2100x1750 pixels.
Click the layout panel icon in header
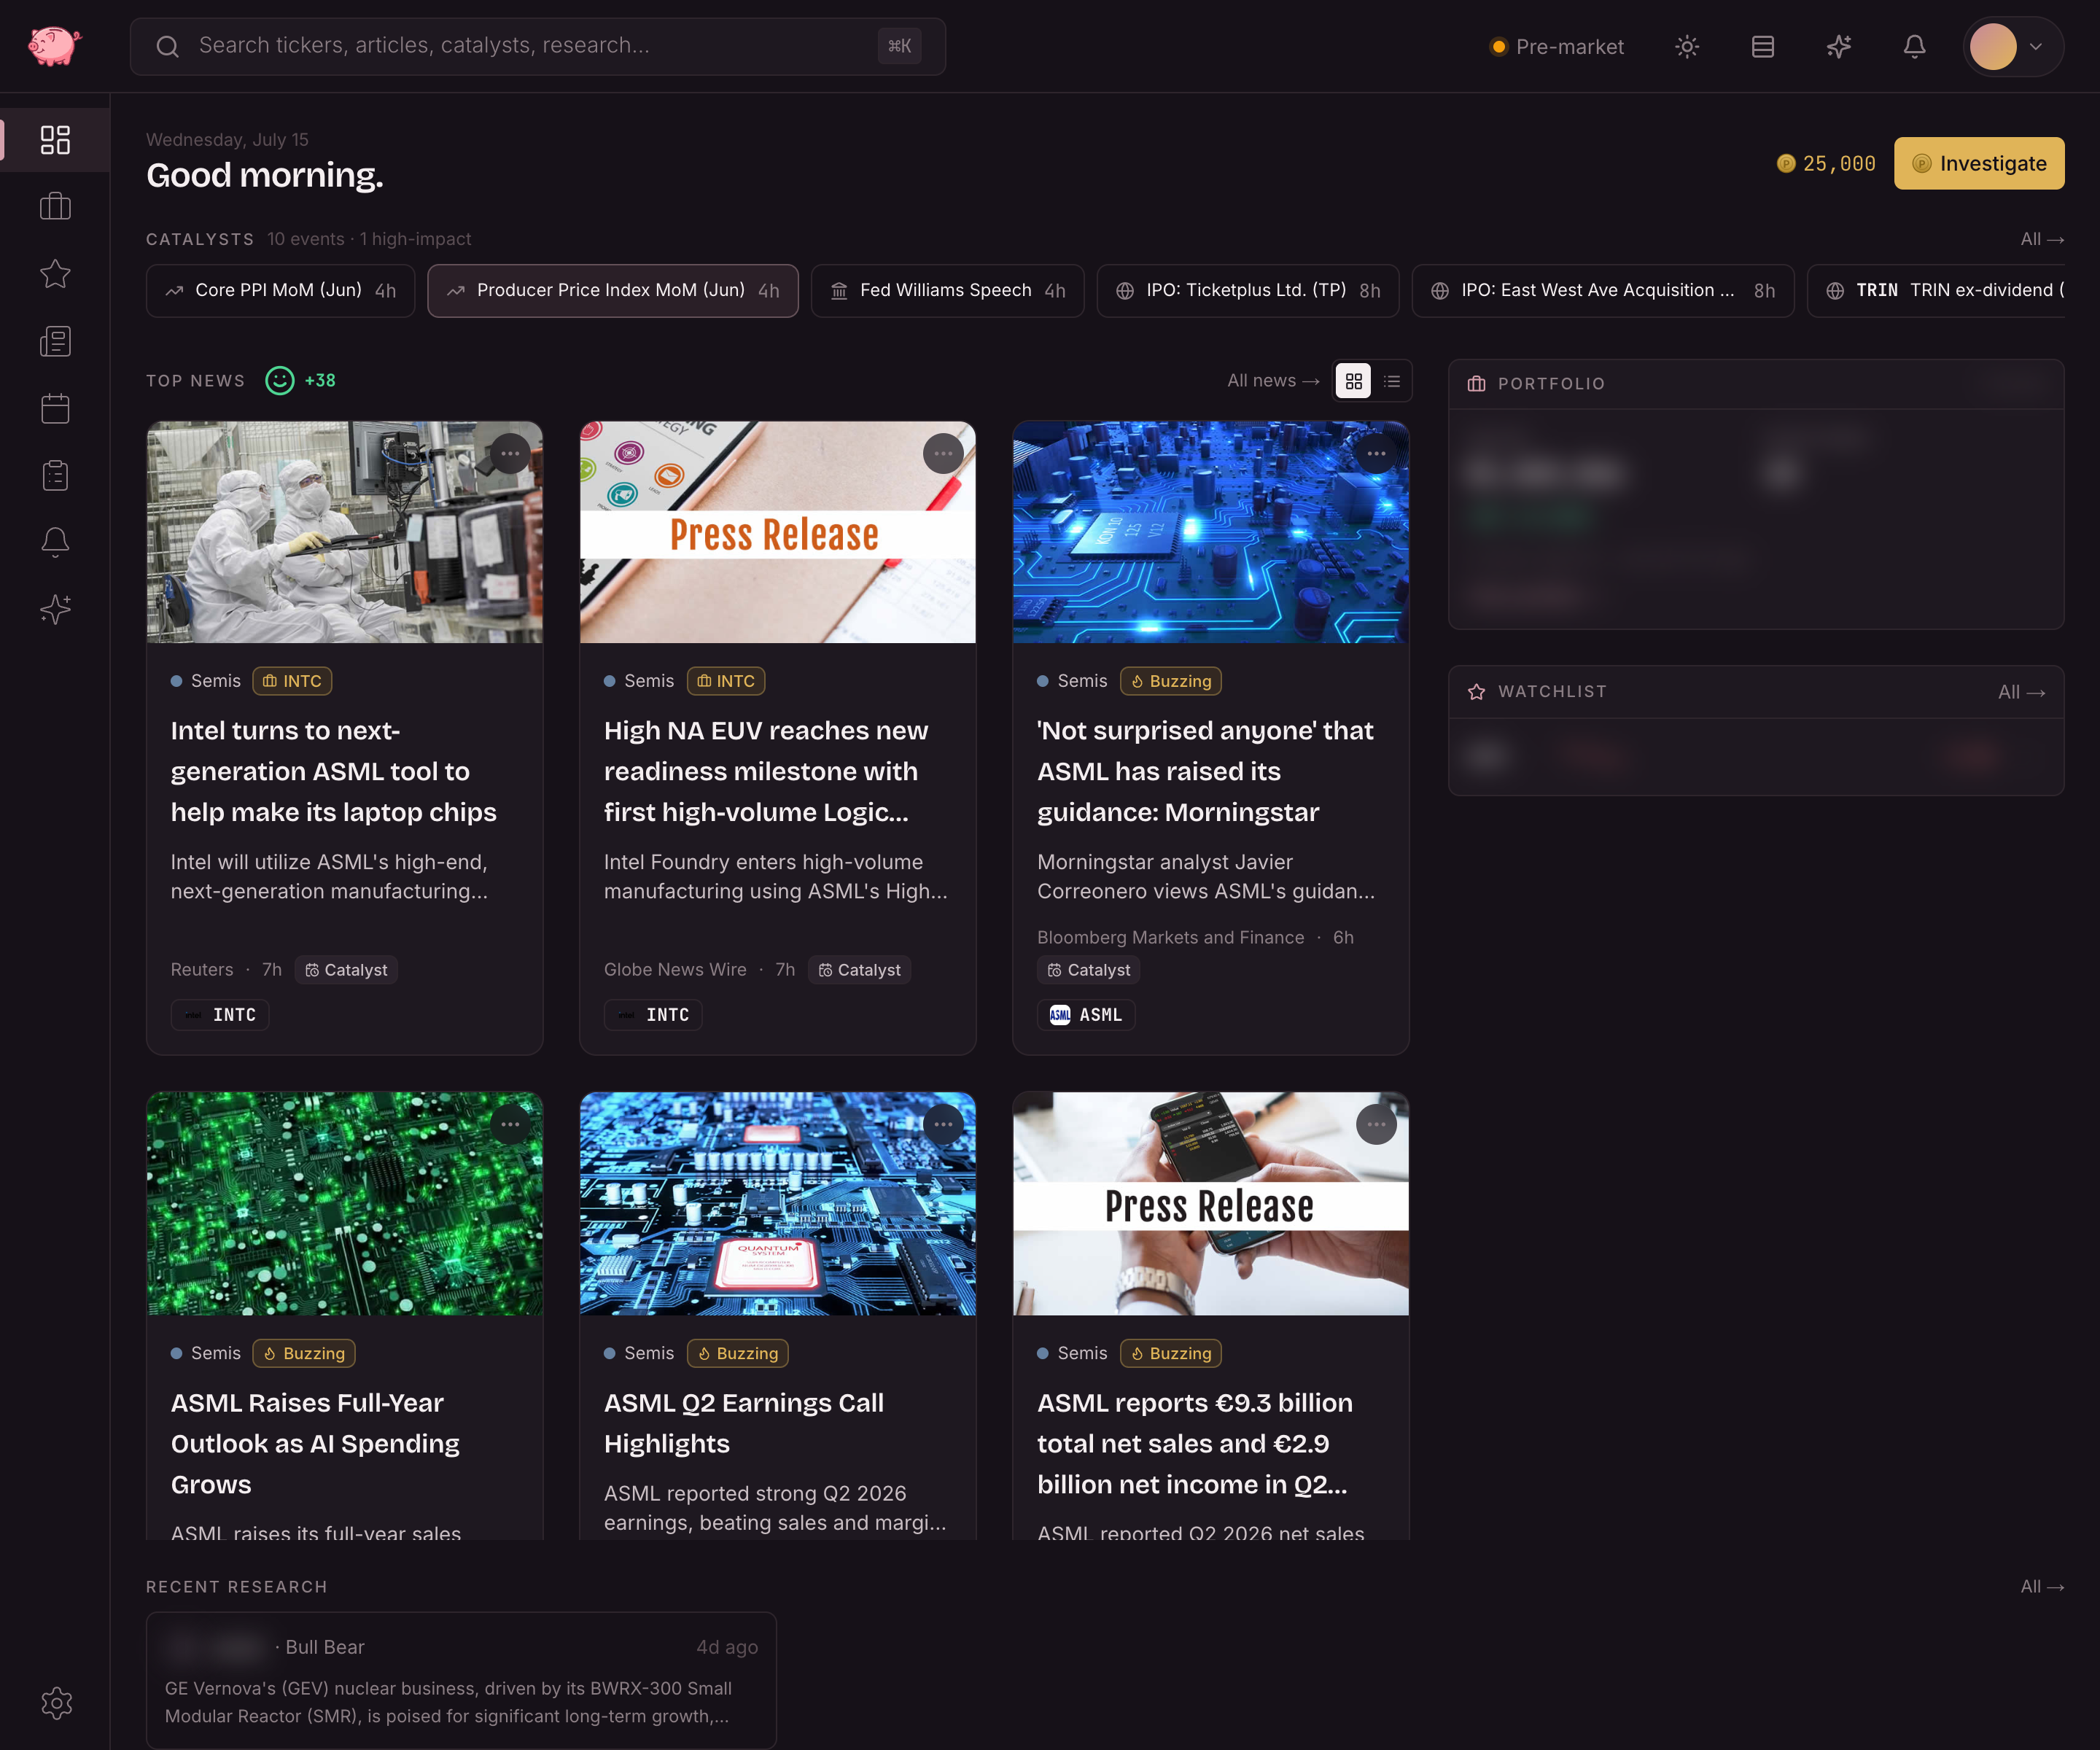(1763, 47)
